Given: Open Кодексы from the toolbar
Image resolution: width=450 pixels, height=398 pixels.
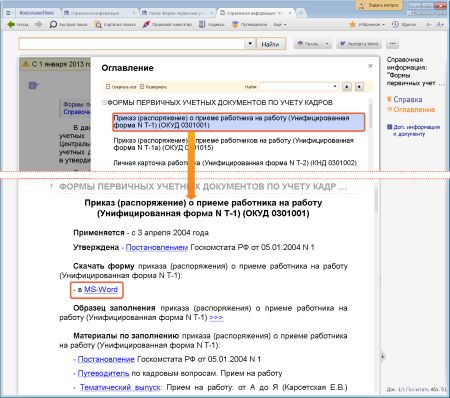Looking at the screenshot, I should pyautogui.click(x=211, y=24).
